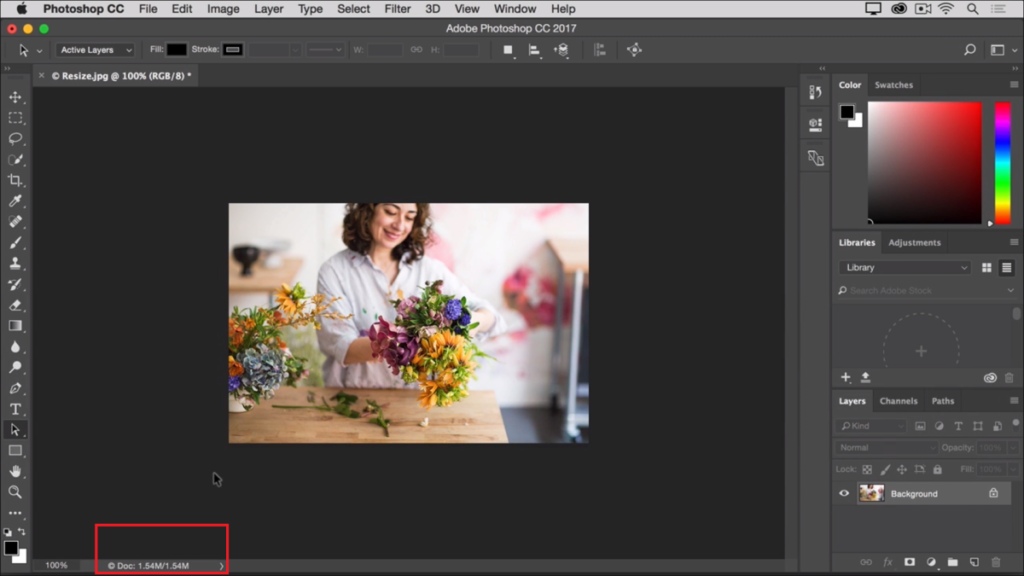This screenshot has width=1024, height=576.
Task: Click the Doc size status bar info
Action: [x=148, y=566]
